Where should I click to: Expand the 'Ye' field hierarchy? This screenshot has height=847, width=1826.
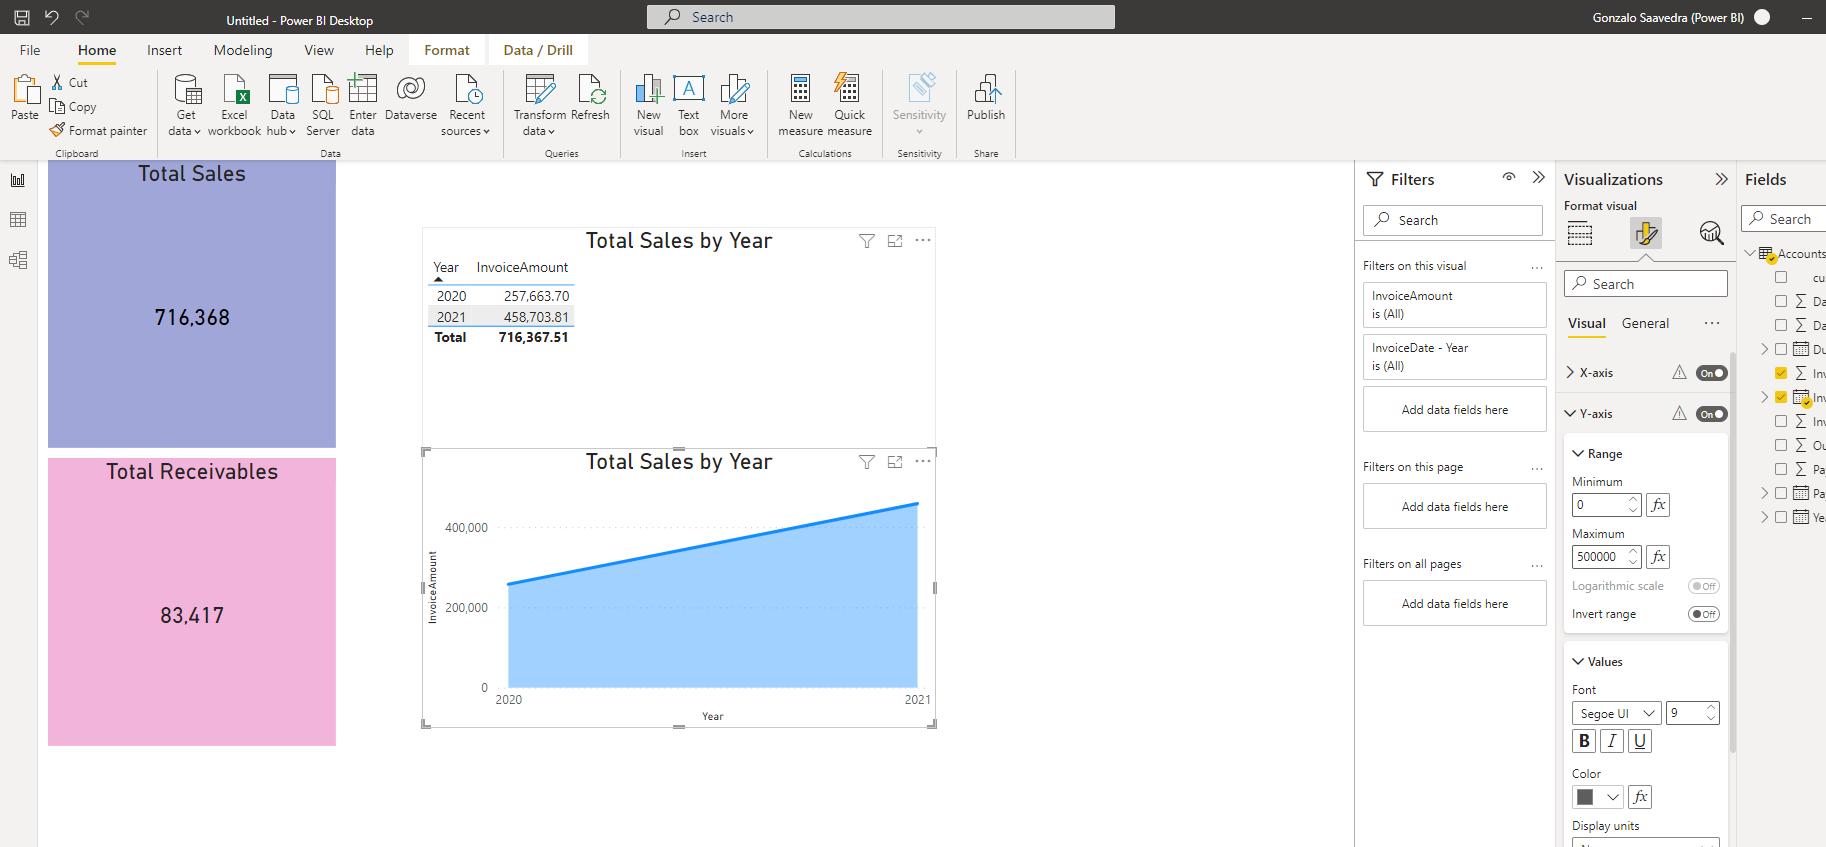click(x=1765, y=517)
